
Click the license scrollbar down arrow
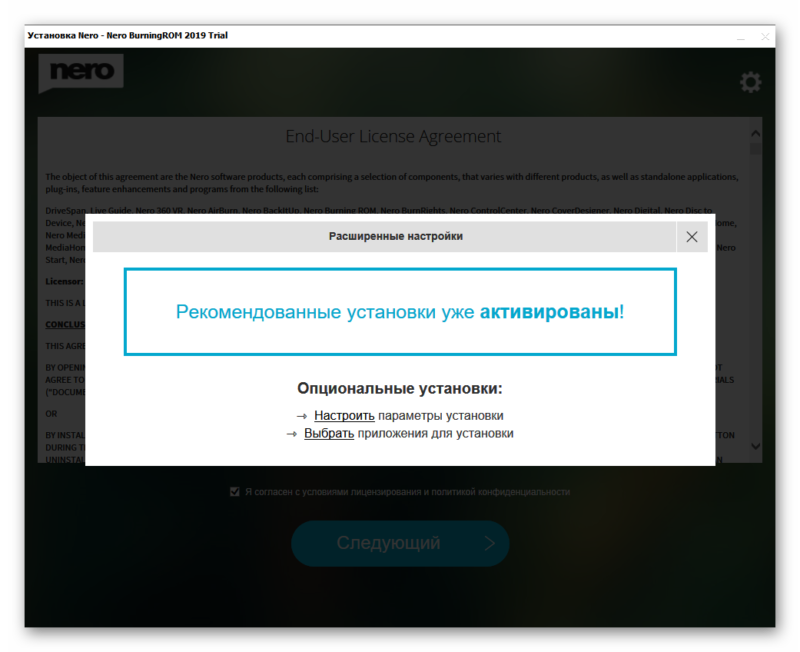pos(756,446)
